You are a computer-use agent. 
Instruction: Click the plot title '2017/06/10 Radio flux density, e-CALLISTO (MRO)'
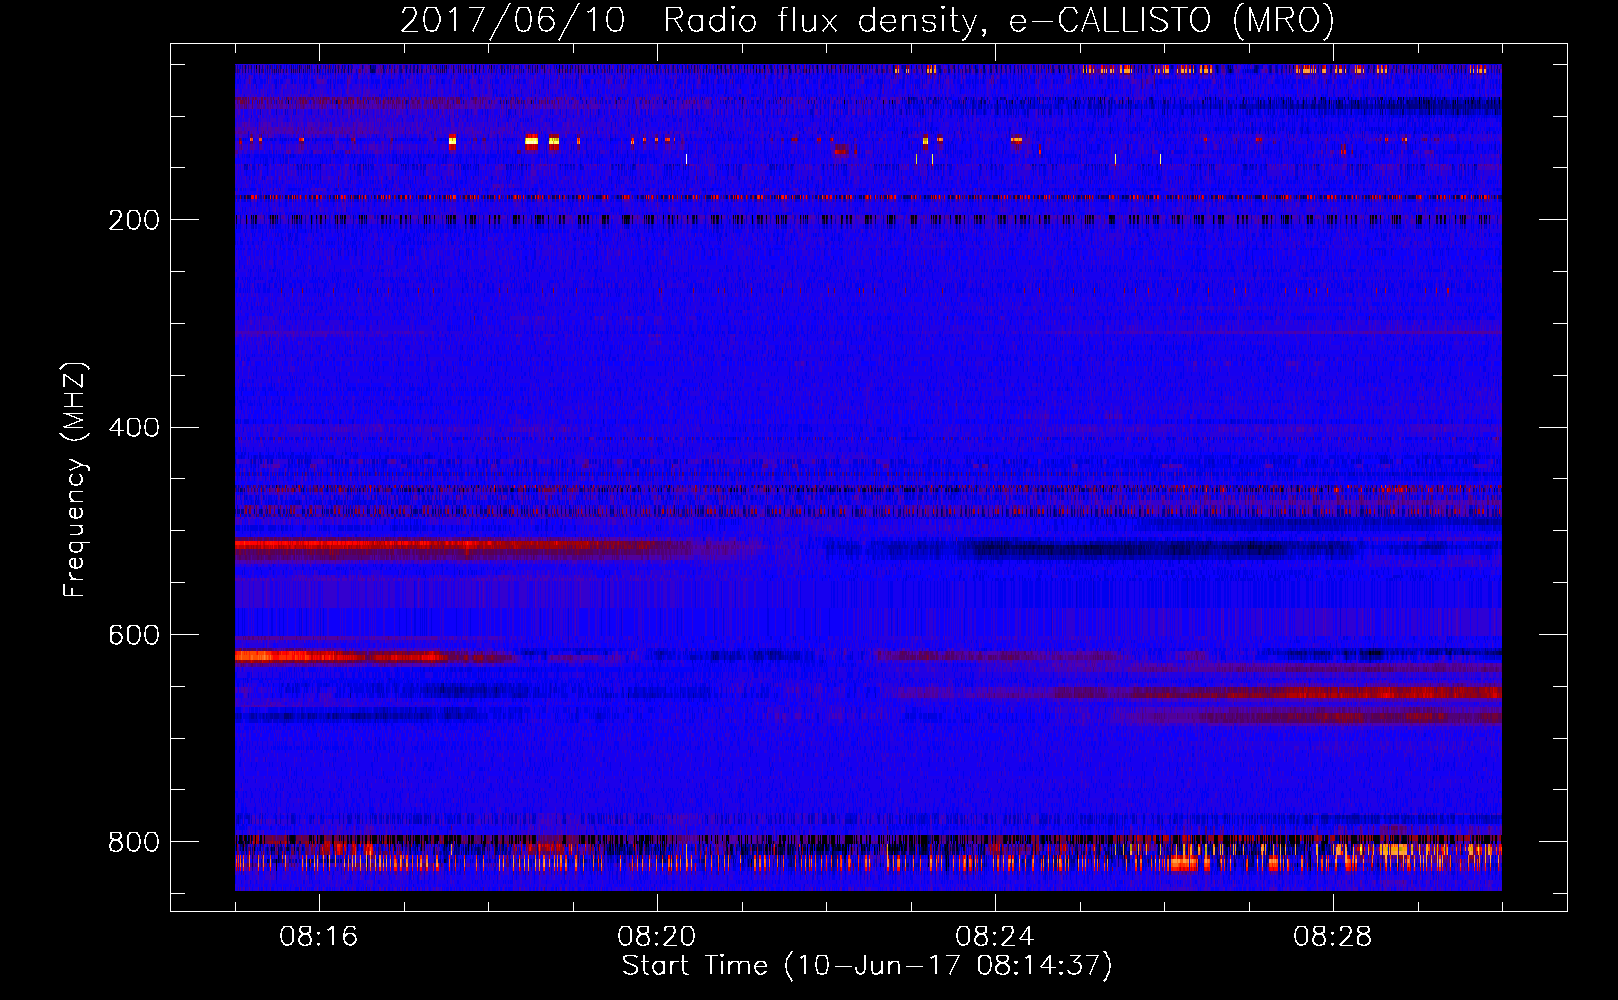point(867,20)
